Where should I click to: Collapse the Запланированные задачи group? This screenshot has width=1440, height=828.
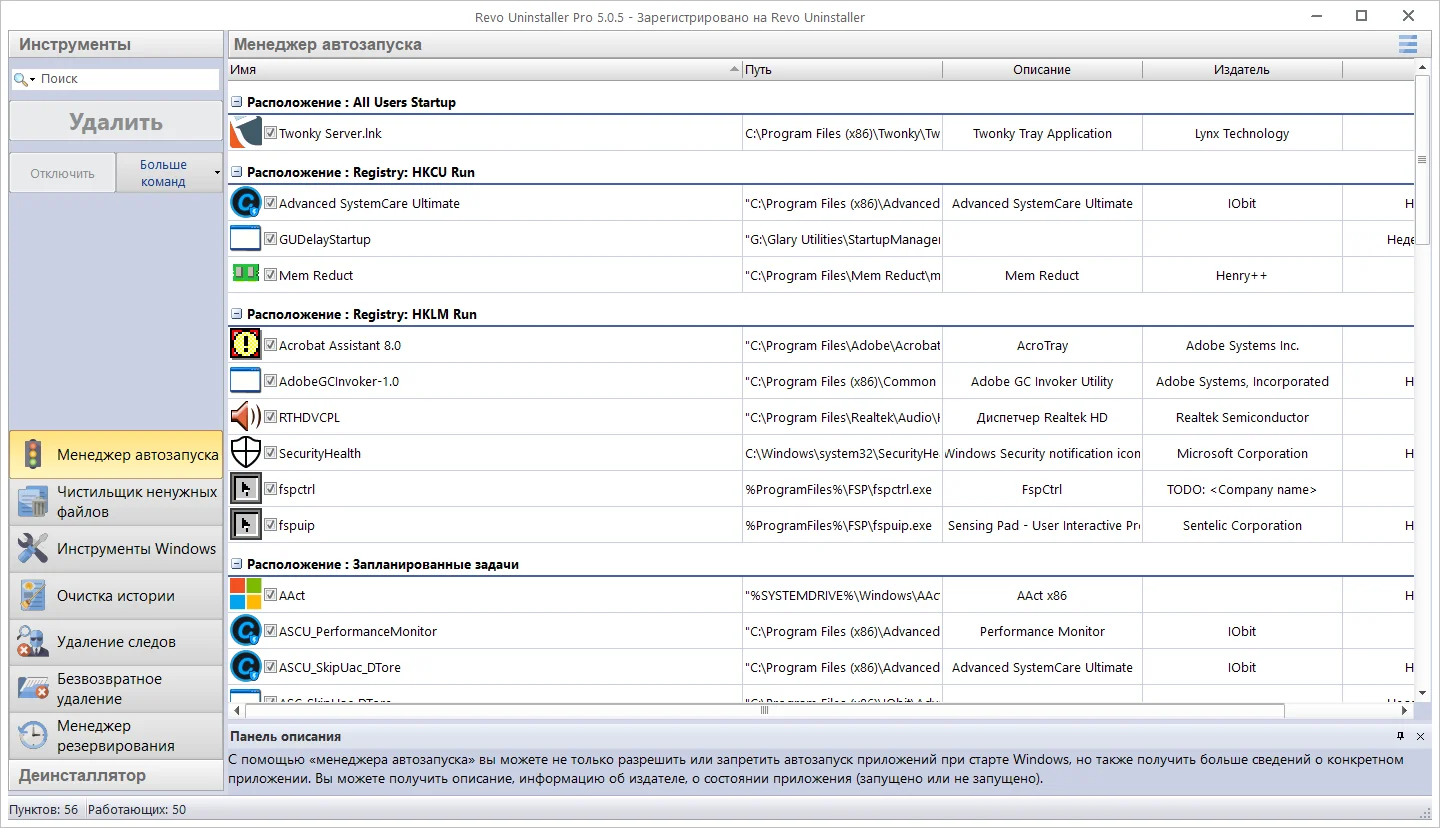pyautogui.click(x=237, y=564)
